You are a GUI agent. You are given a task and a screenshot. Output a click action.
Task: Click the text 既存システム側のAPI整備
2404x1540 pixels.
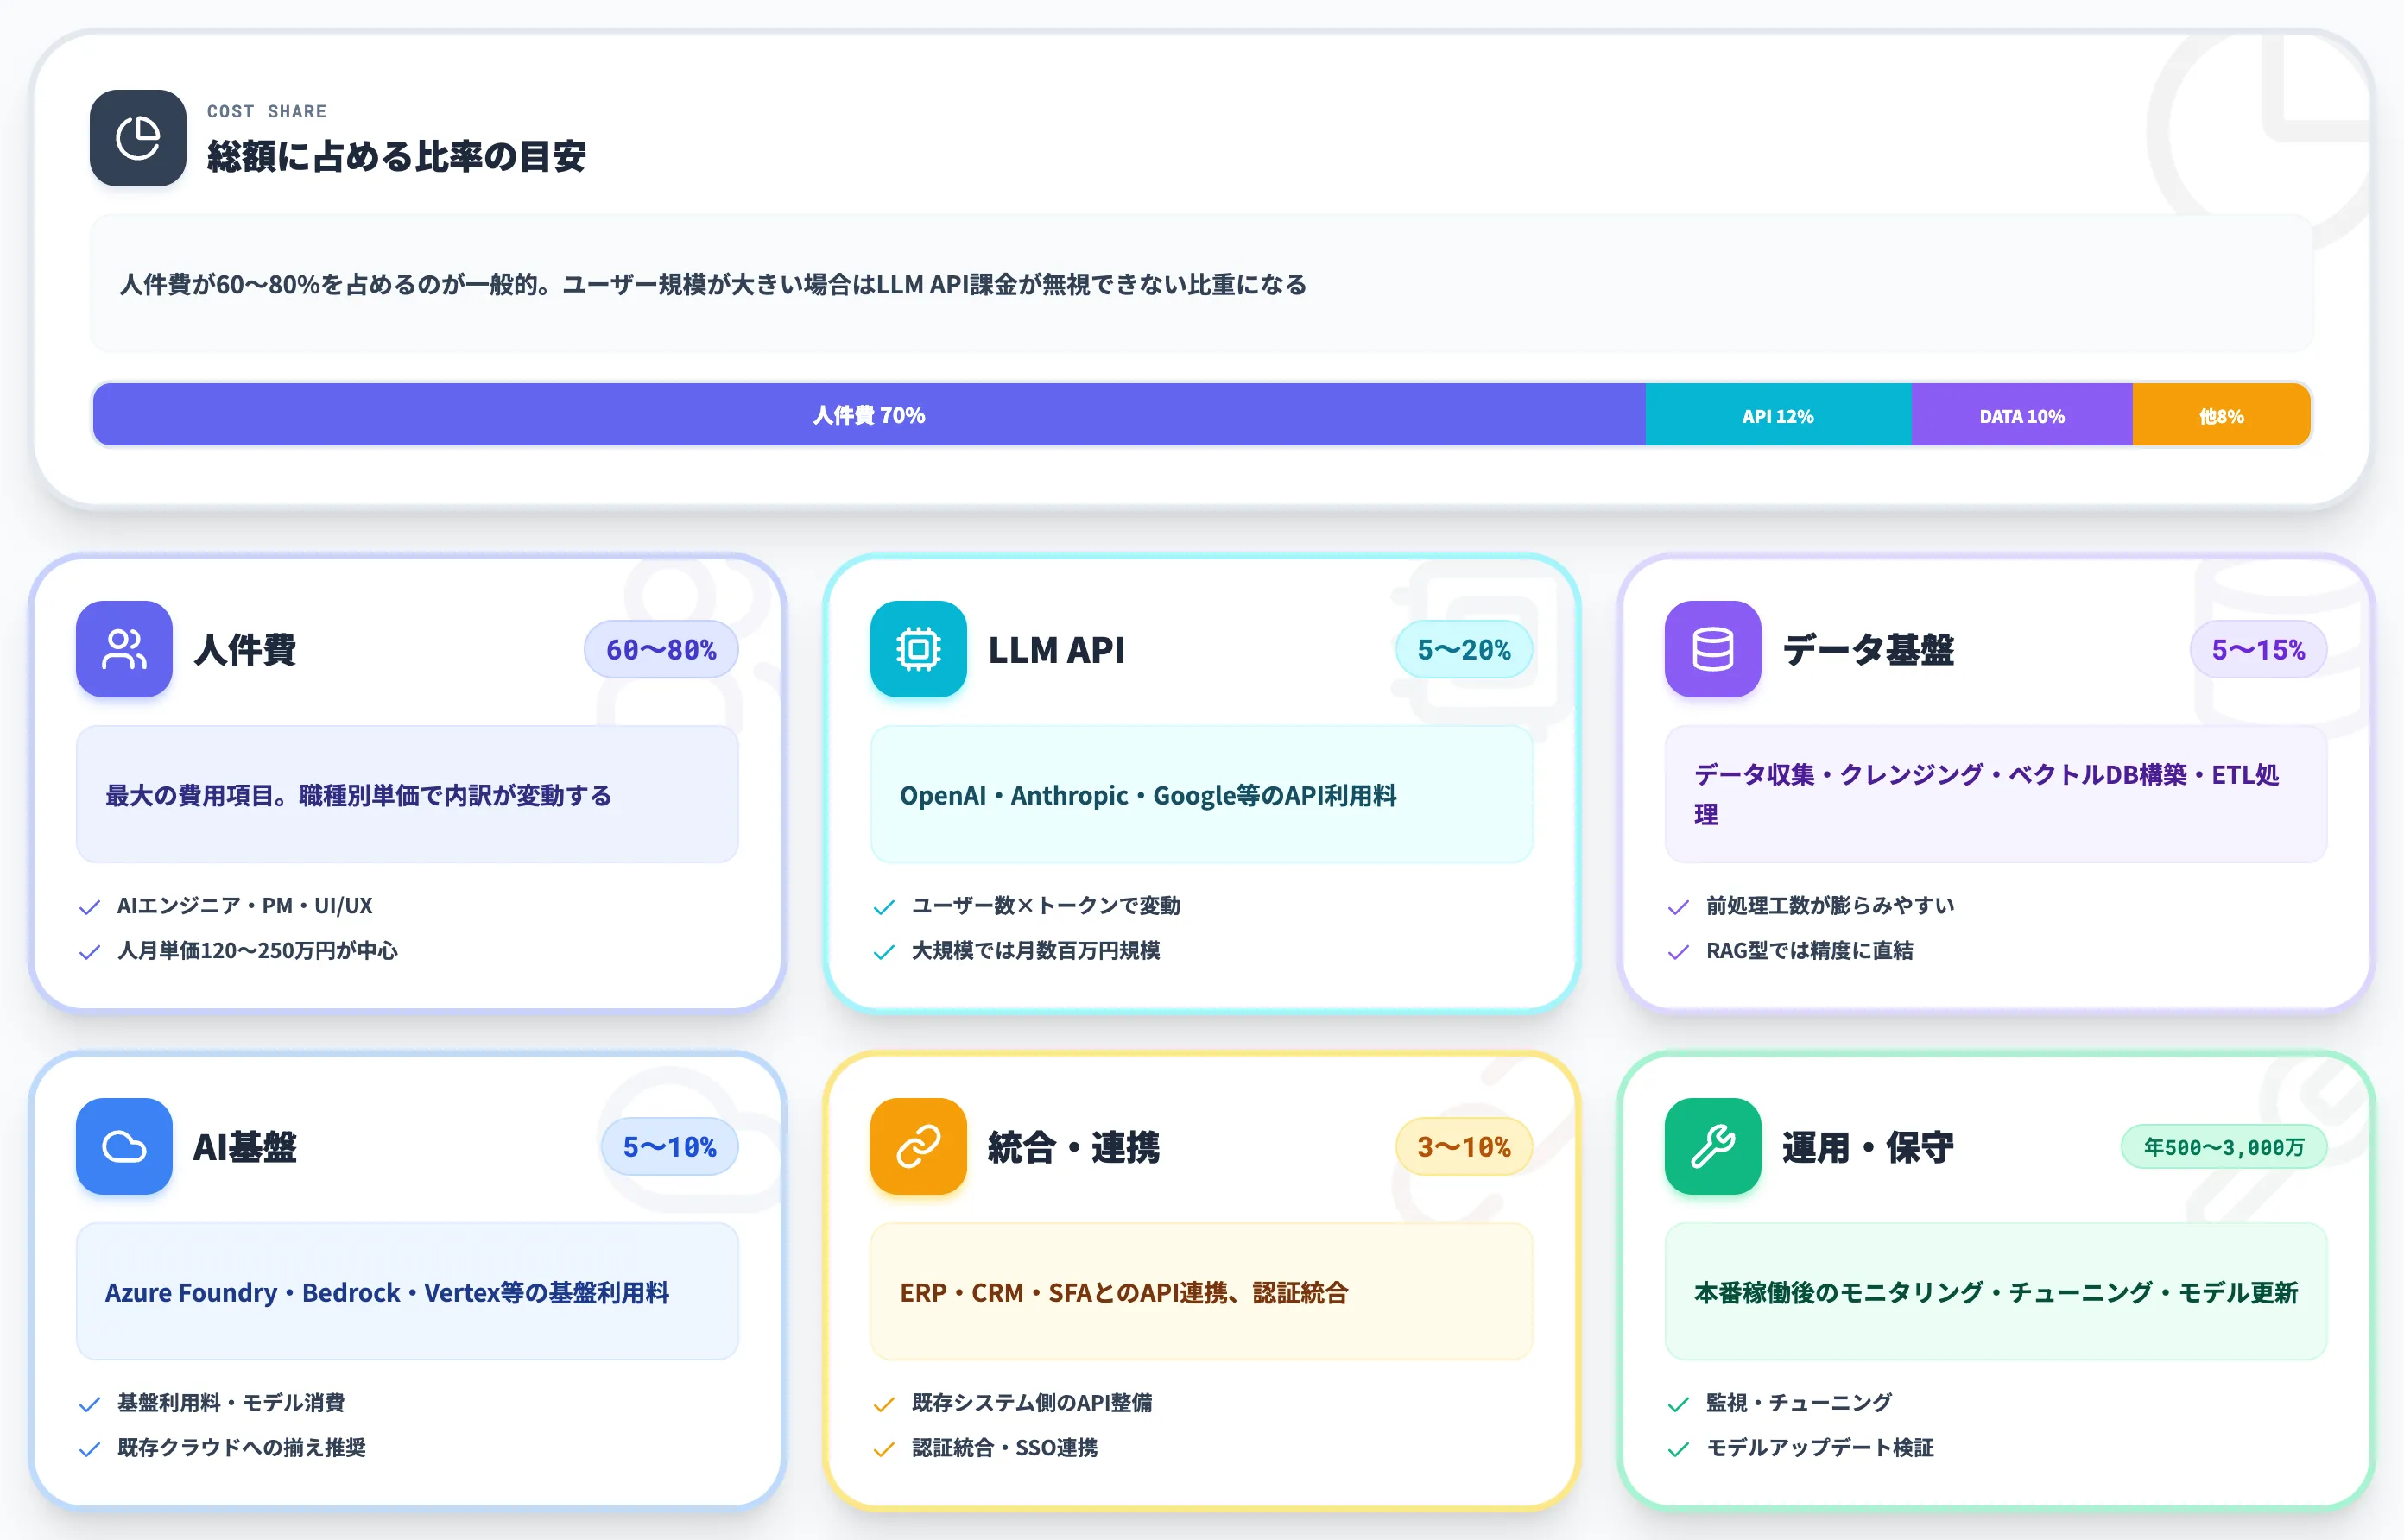click(x=1032, y=1403)
